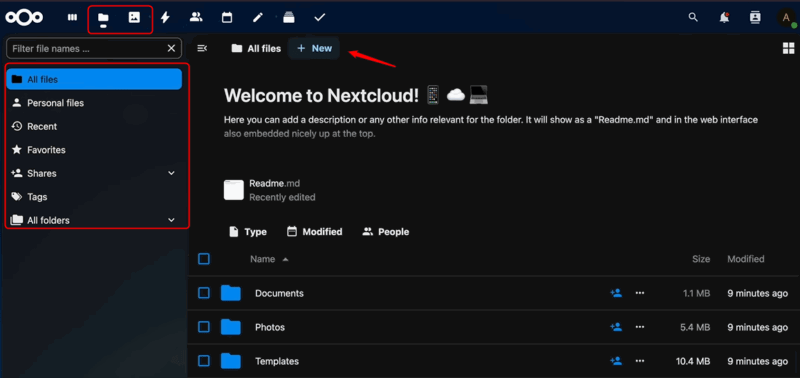
Task: Open actions menu for Photos
Action: point(640,327)
